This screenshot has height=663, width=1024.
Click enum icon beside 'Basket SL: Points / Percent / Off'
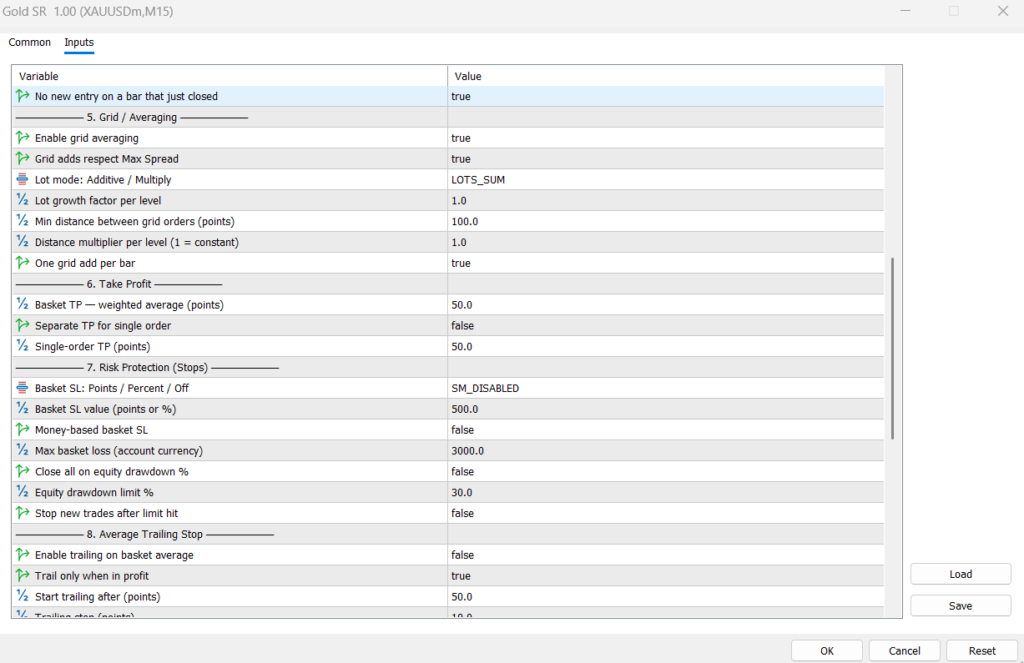(x=23, y=388)
